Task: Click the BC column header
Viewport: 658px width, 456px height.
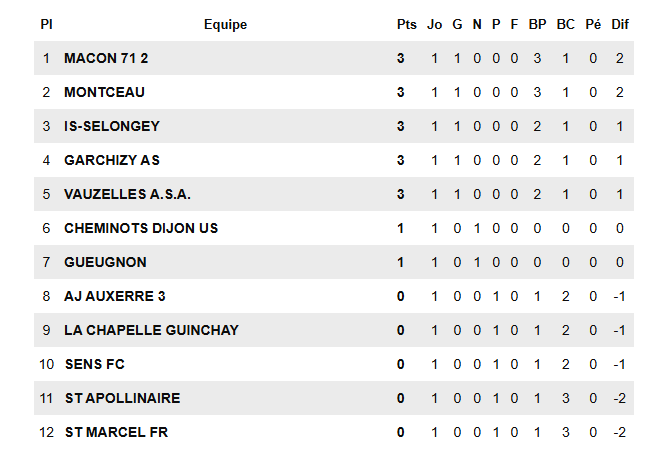Action: click(x=565, y=25)
